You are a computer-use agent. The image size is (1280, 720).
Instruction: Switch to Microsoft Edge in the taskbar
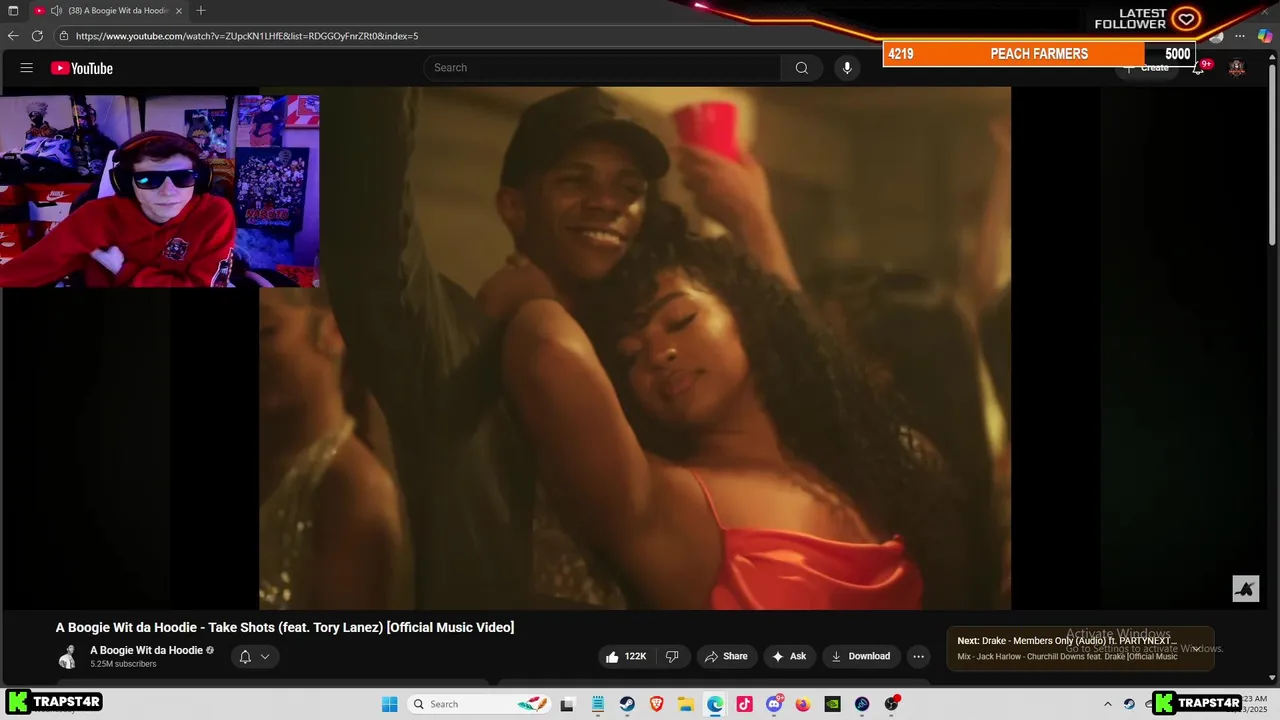coord(715,704)
